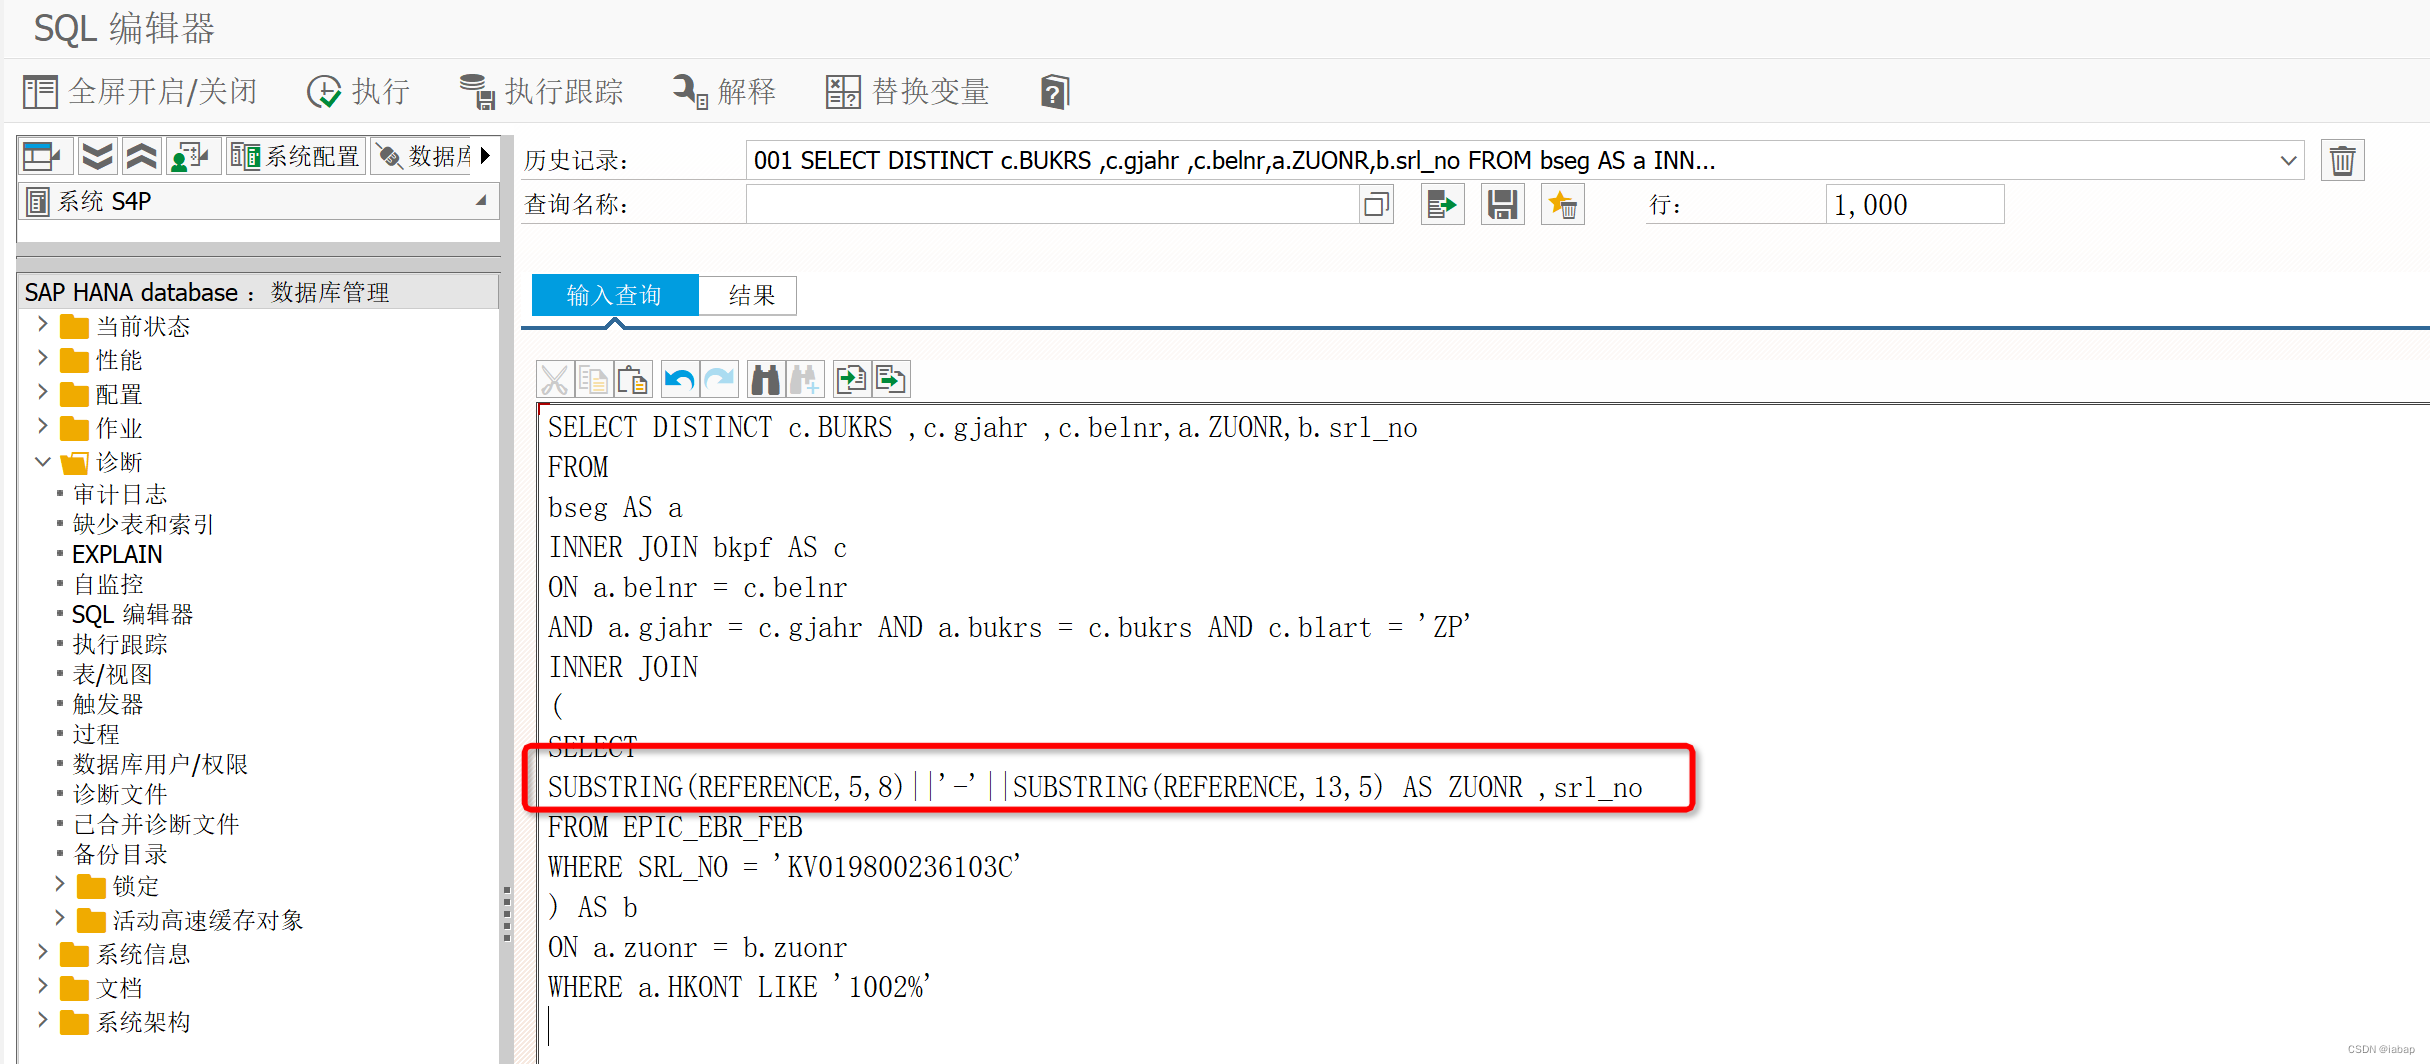Undo the last edit in the editor
Viewport: 2430px width, 1064px height.
click(679, 379)
